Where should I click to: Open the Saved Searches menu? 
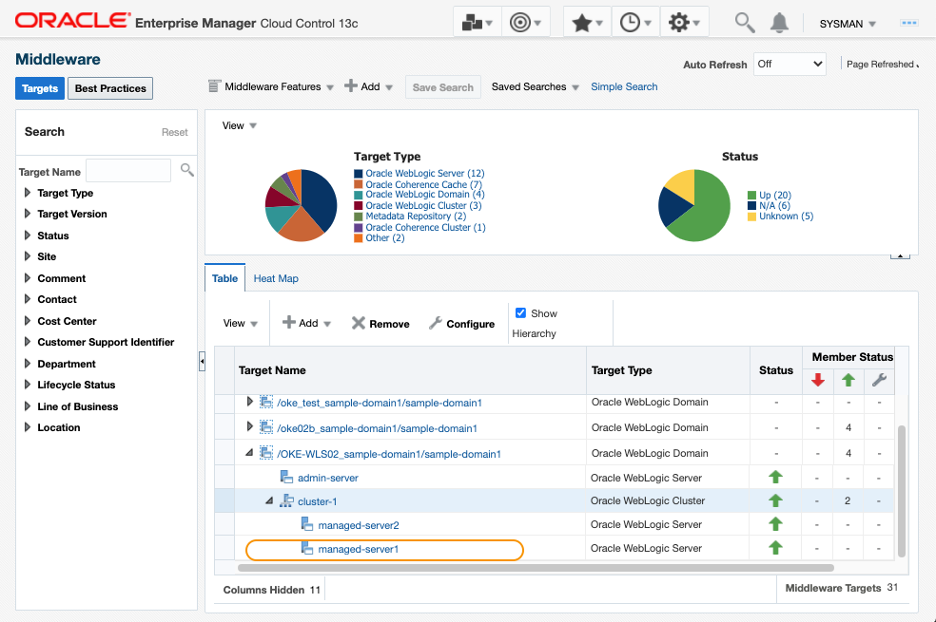coord(535,87)
